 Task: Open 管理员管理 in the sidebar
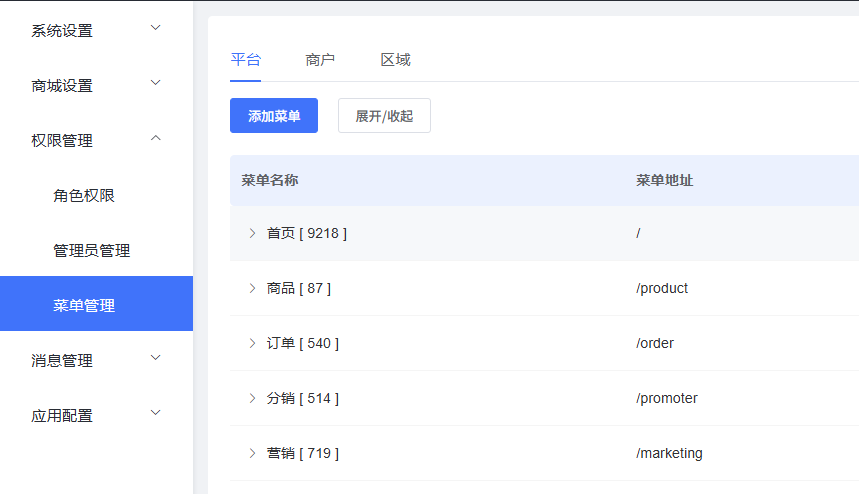pos(91,250)
